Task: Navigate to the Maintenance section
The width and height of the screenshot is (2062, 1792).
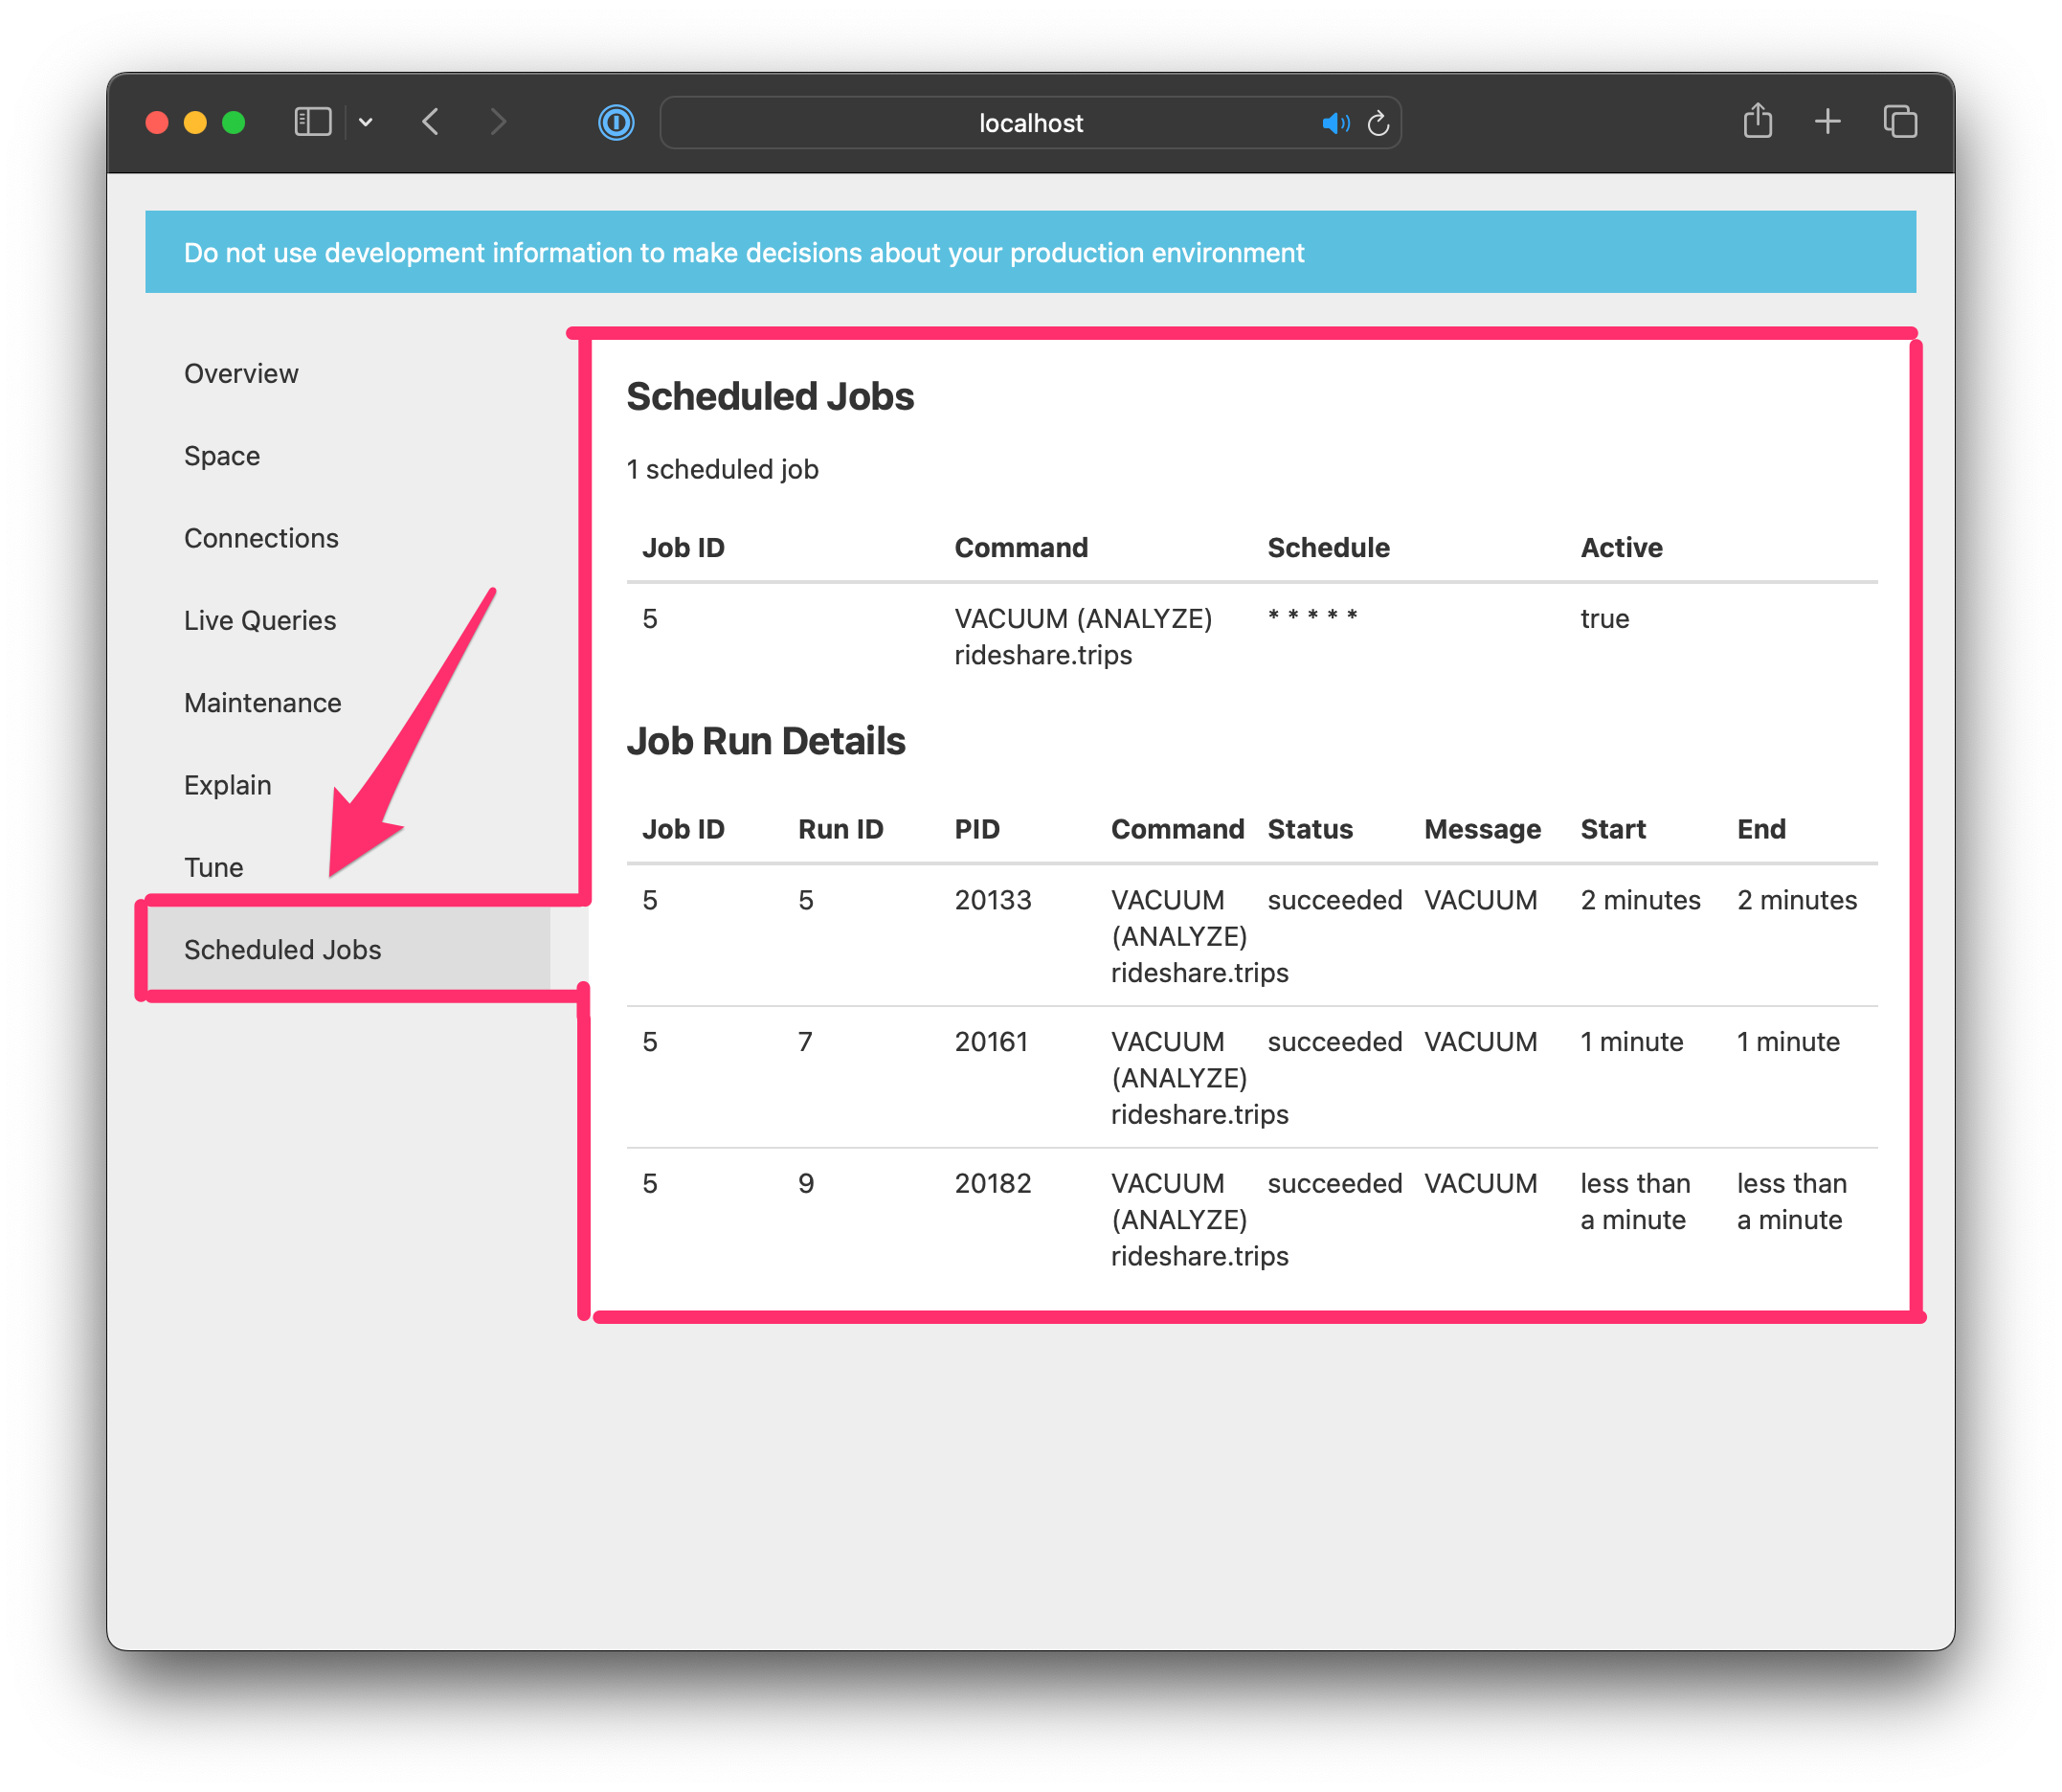Action: 259,702
